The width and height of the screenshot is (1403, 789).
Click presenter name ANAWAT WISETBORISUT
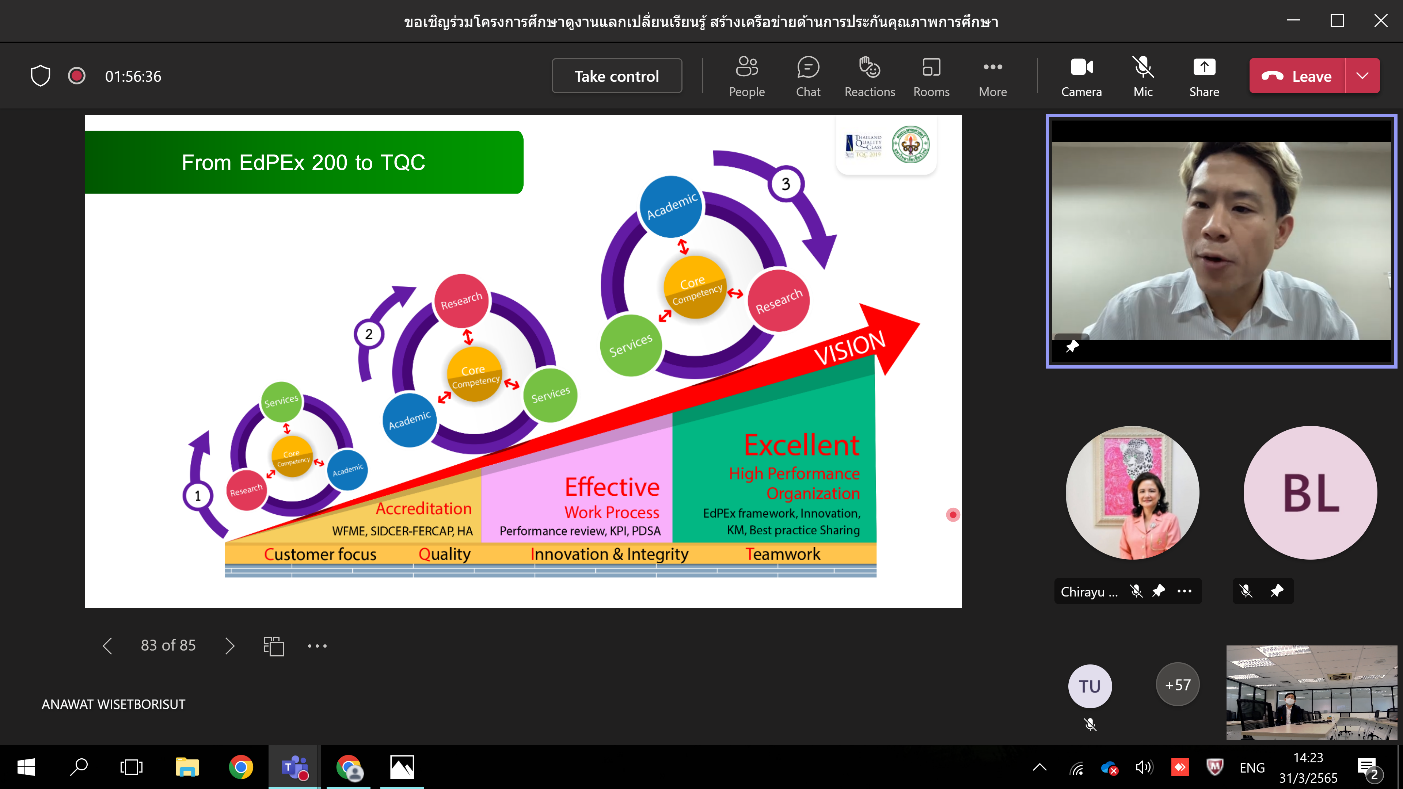click(114, 704)
